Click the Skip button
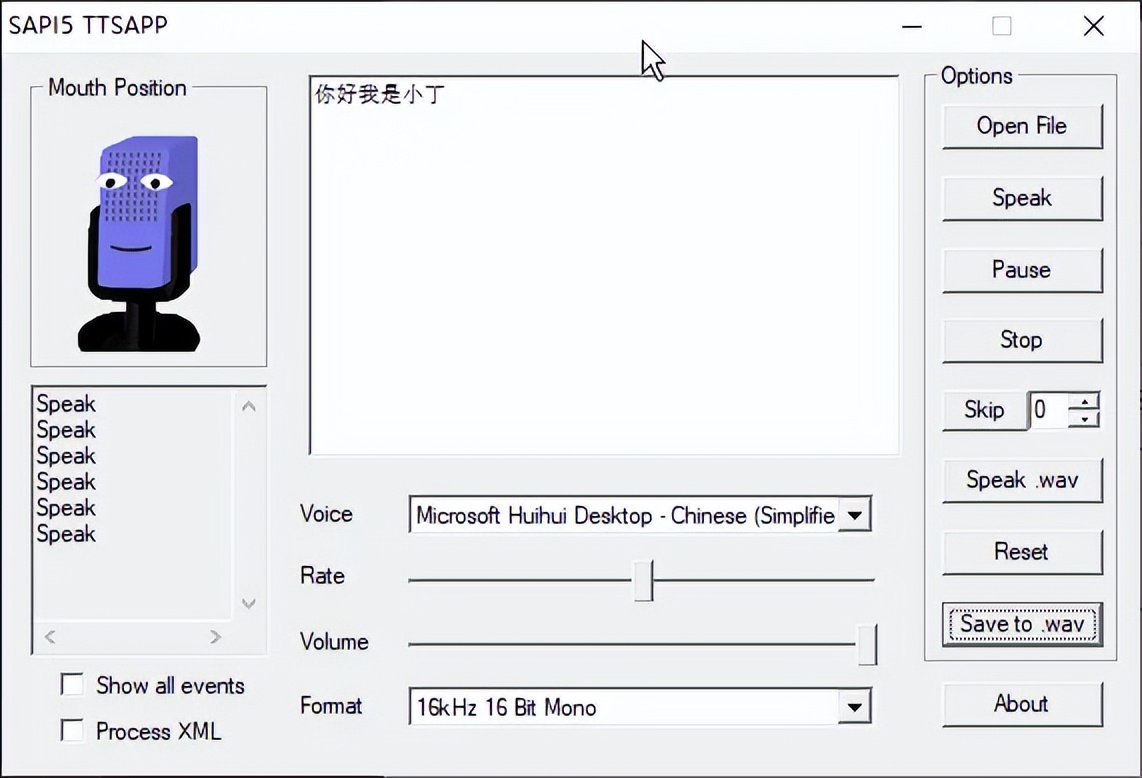This screenshot has width=1142, height=778. (x=984, y=410)
